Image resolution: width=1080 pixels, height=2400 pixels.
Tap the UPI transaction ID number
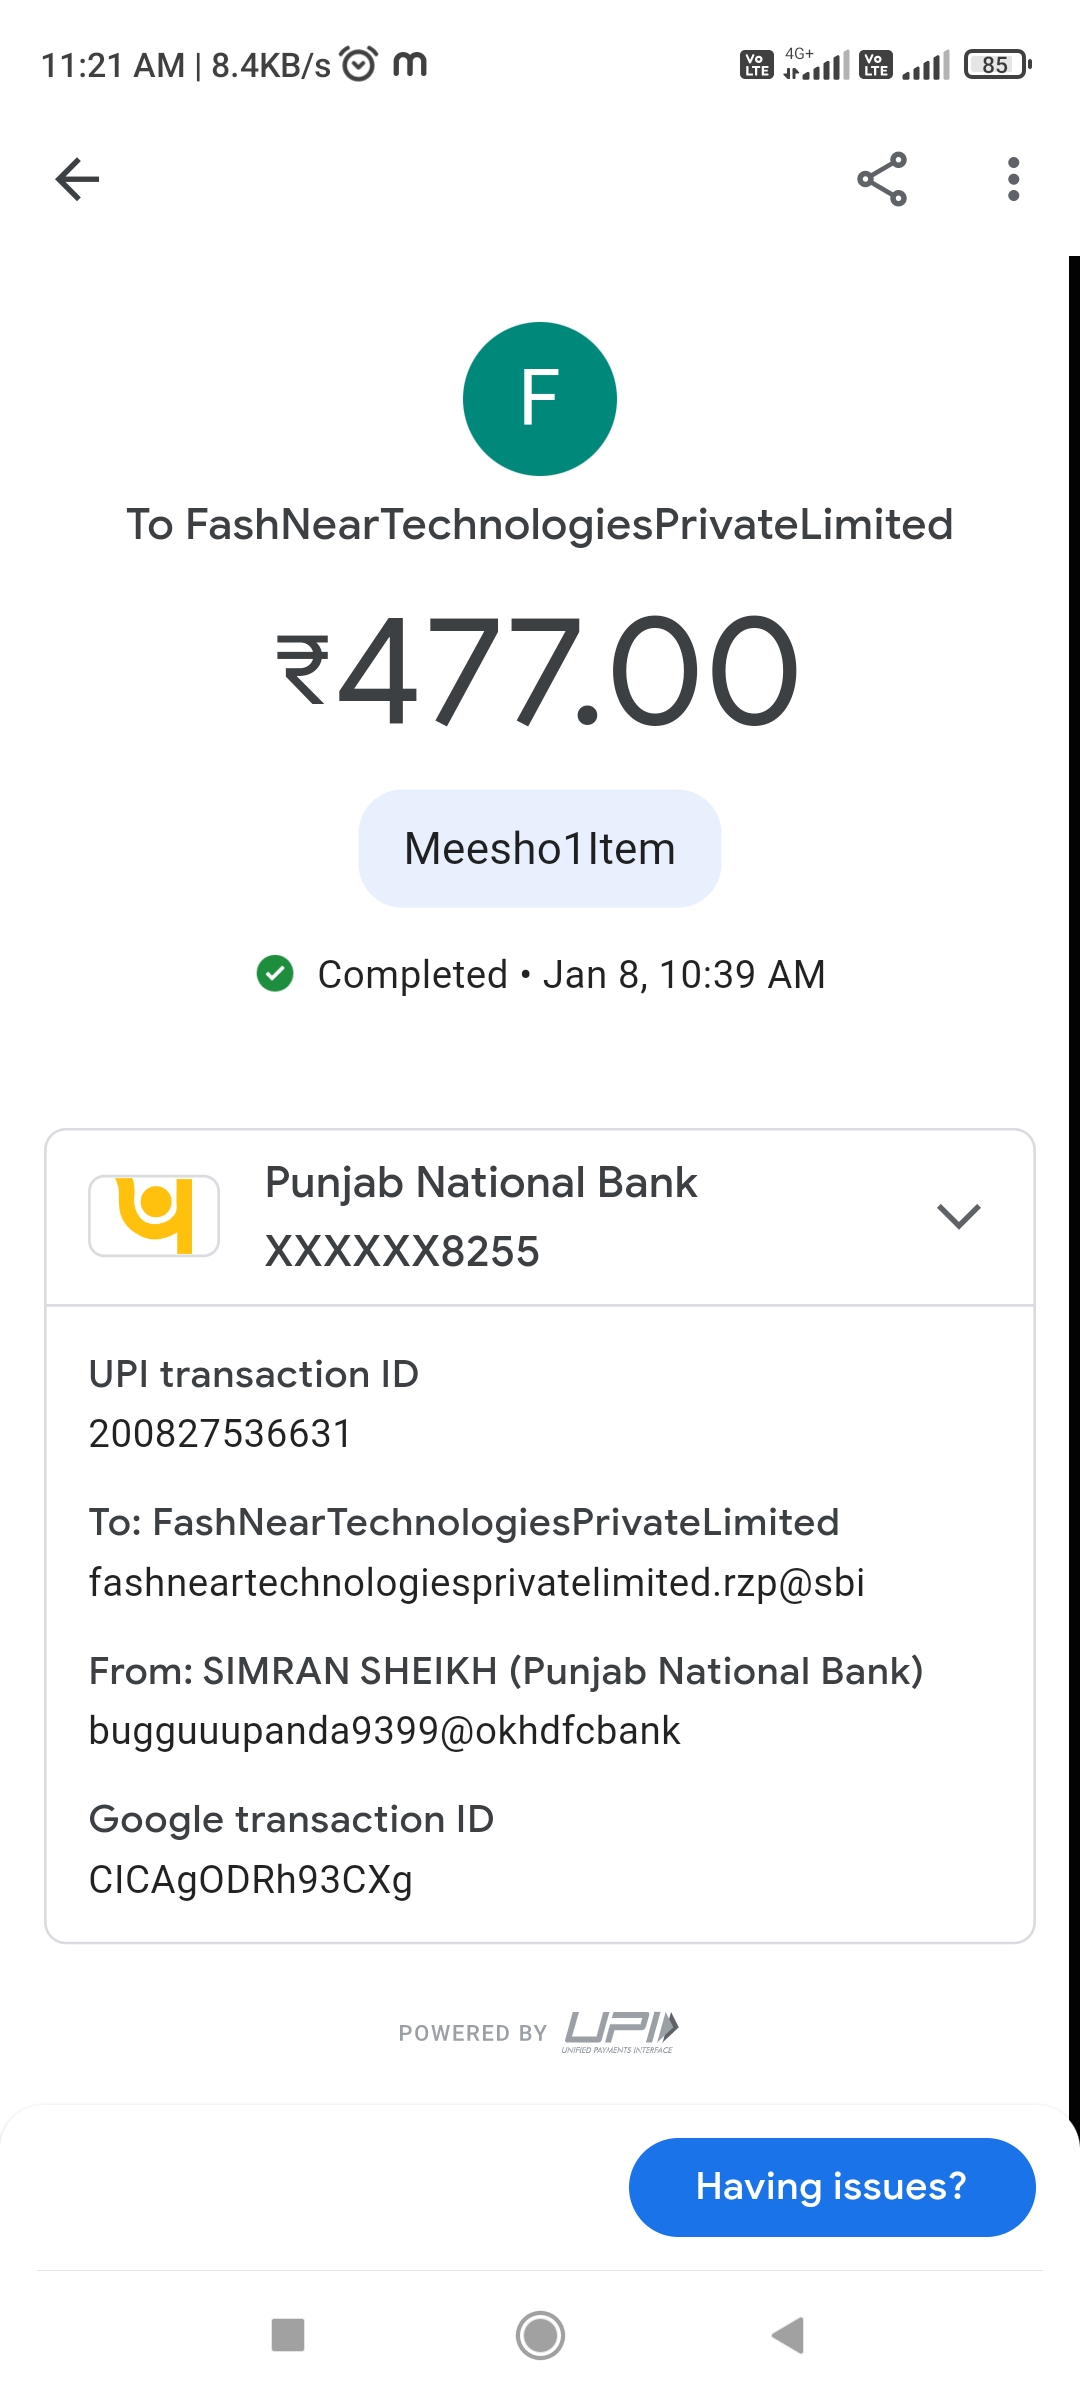(x=220, y=1434)
